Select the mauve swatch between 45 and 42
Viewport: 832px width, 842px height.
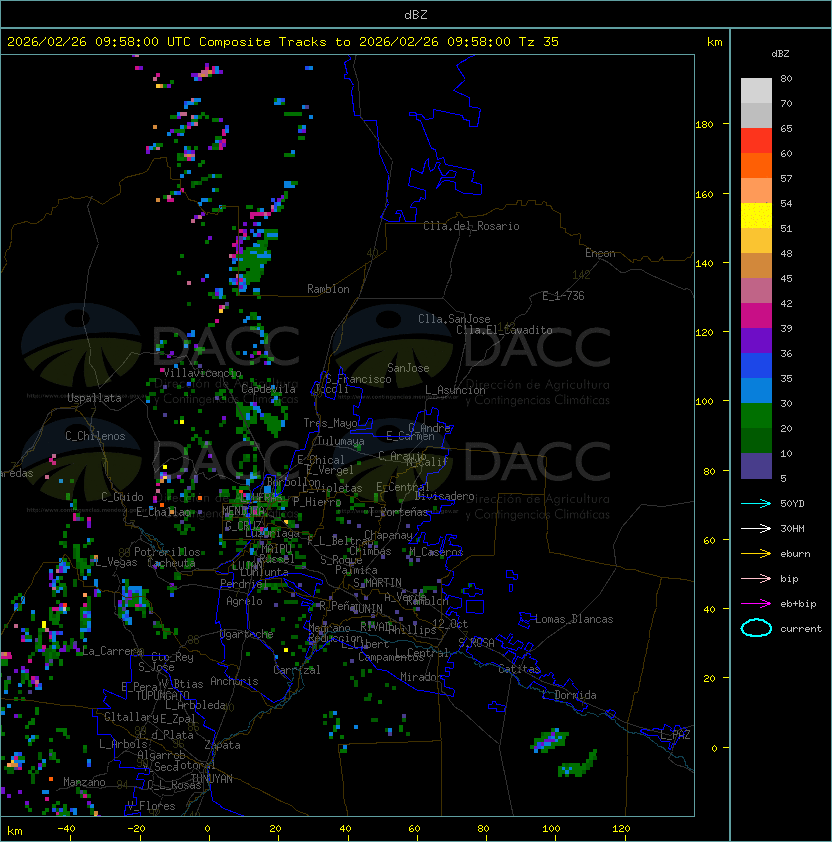coord(756,291)
